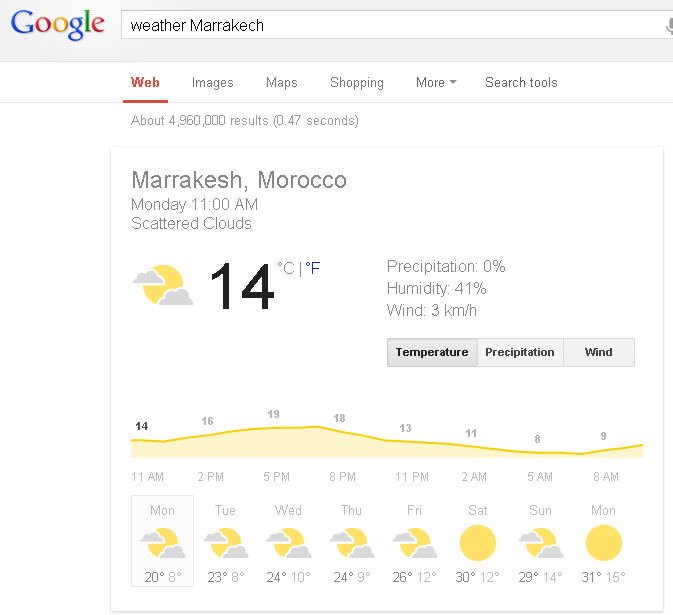
Task: Select Saturday's sunny forecast icon
Action: [x=478, y=543]
